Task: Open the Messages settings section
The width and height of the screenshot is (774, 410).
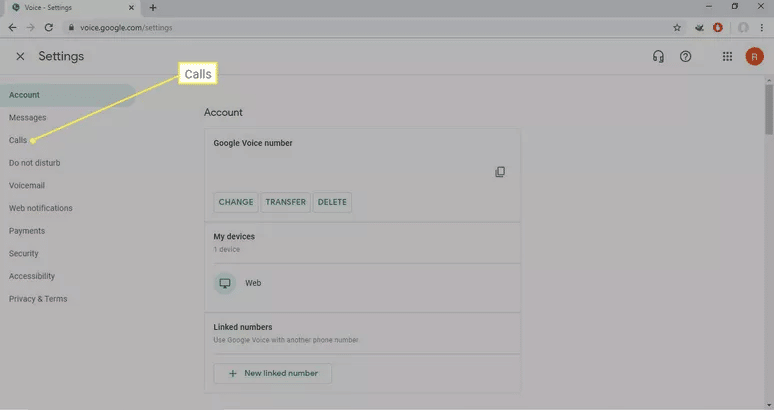Action: (x=27, y=117)
